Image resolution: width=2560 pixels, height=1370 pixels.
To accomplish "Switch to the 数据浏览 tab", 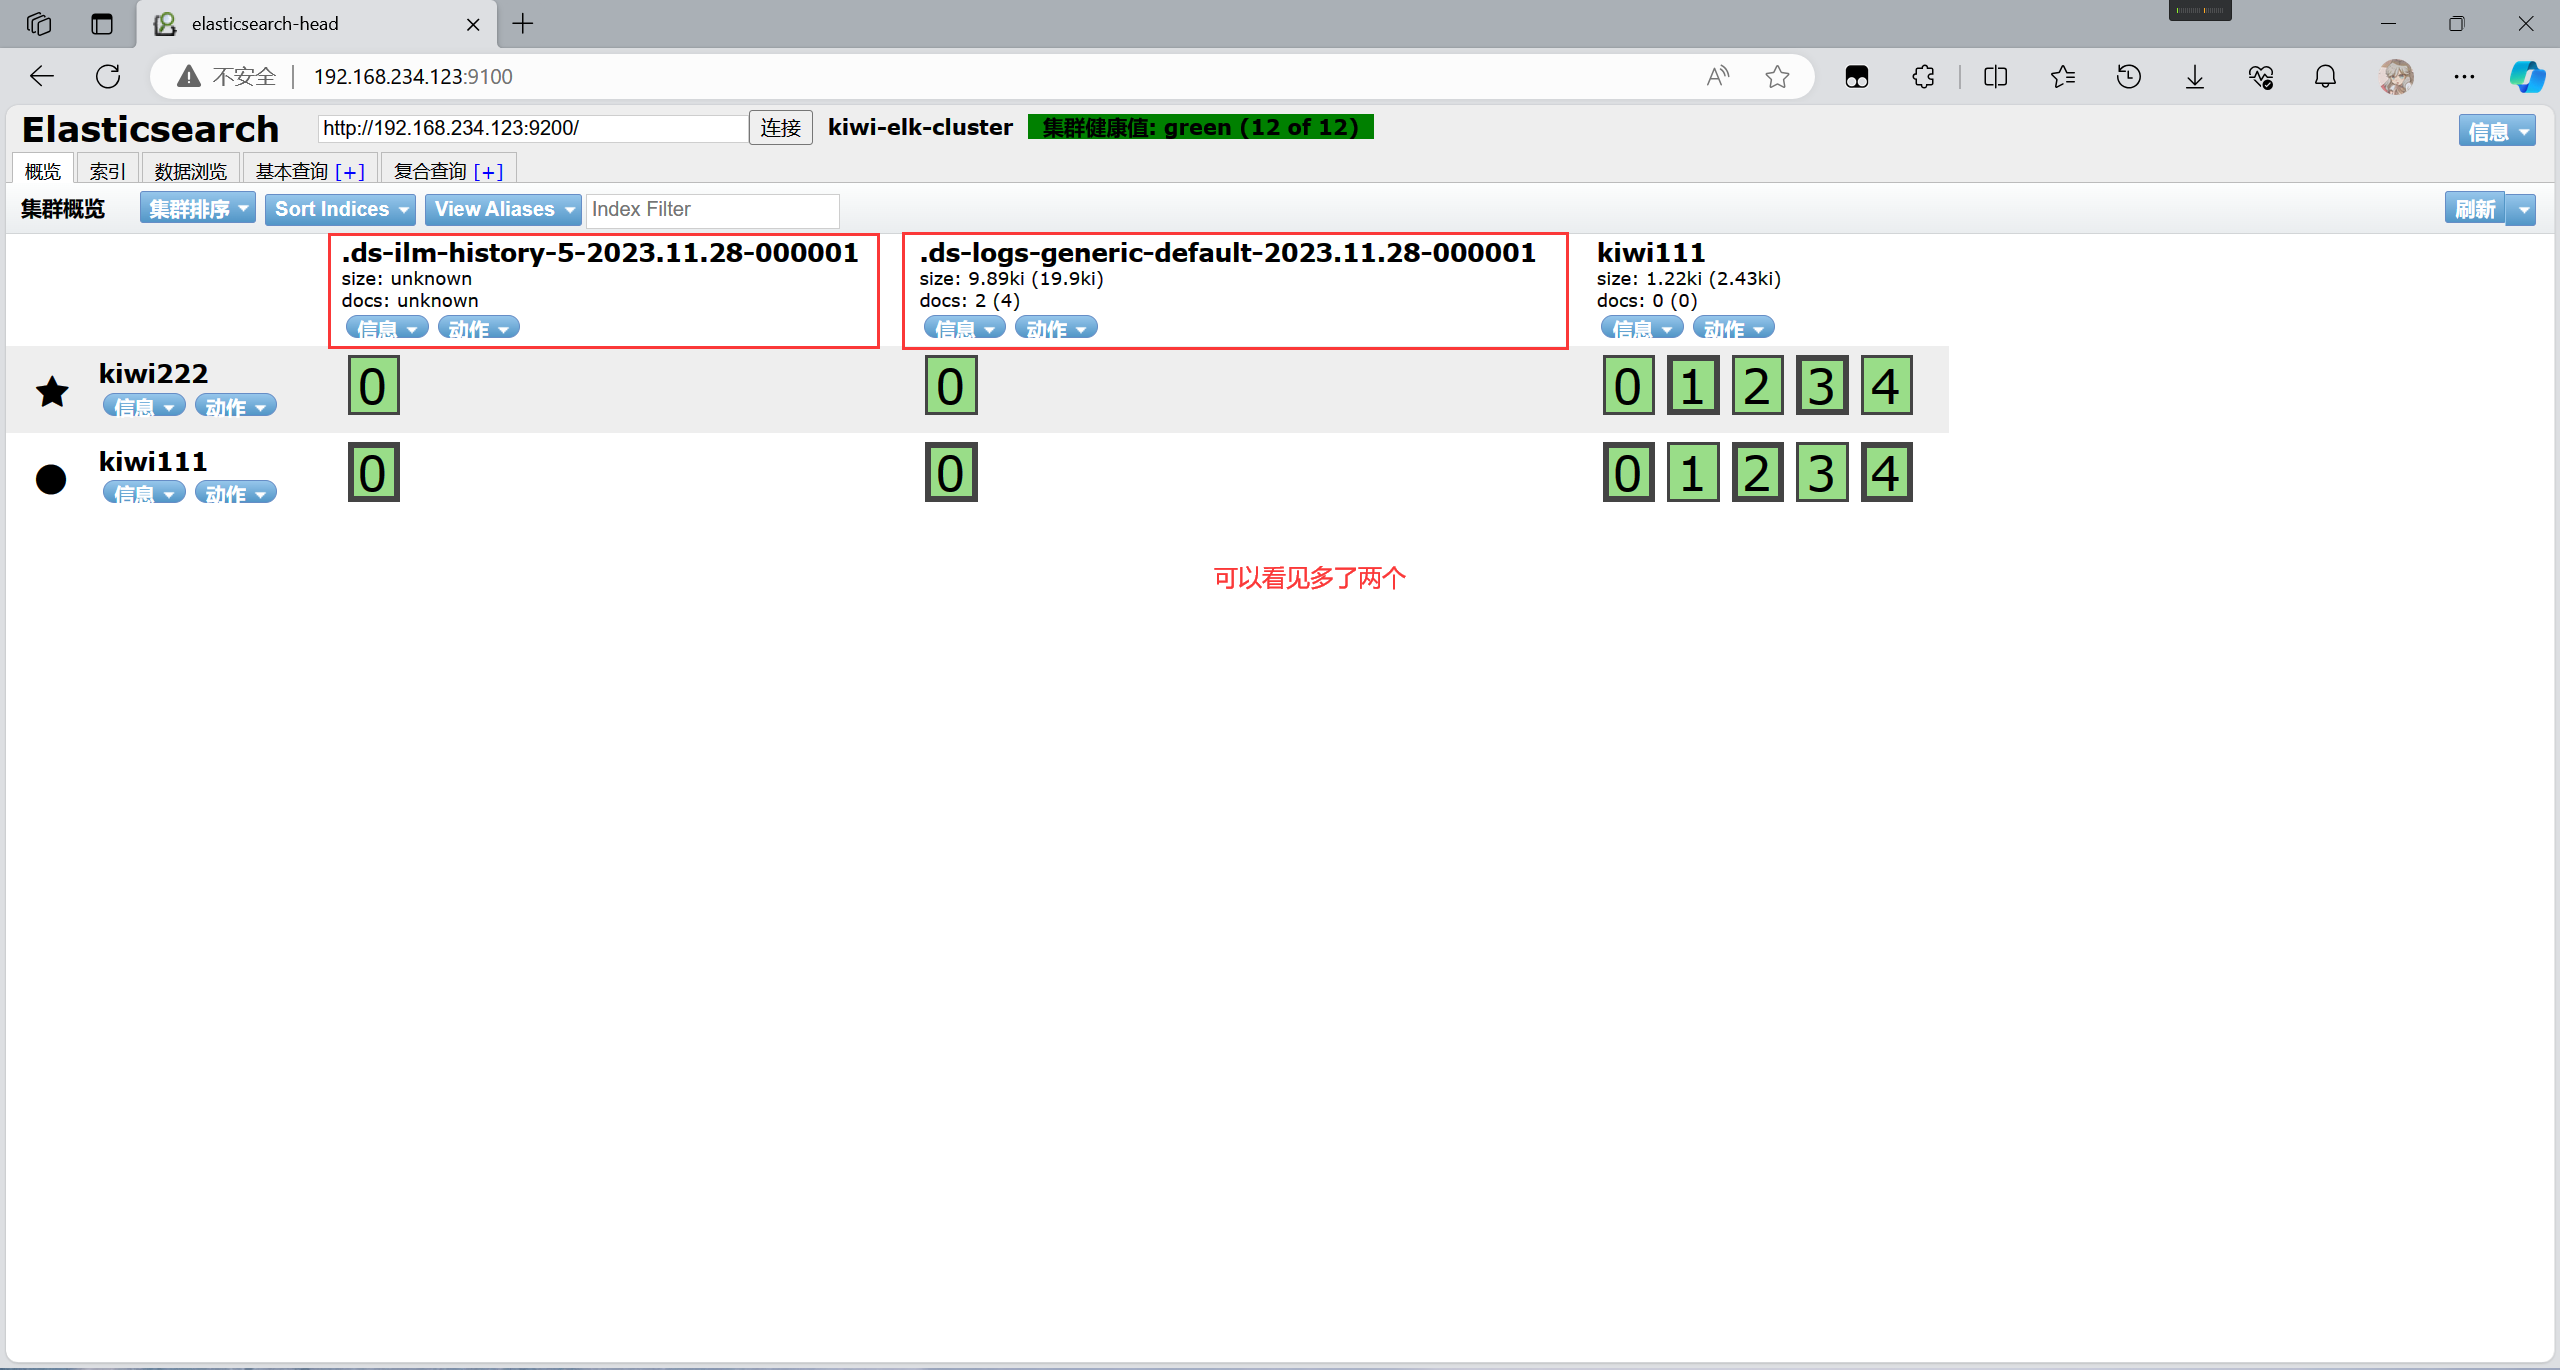I will click(x=190, y=171).
